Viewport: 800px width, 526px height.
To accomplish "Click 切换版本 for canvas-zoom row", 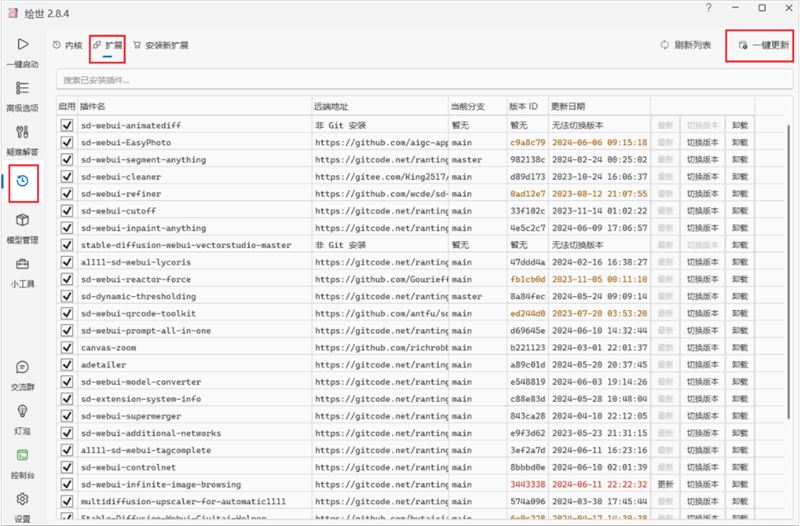I will [x=703, y=347].
